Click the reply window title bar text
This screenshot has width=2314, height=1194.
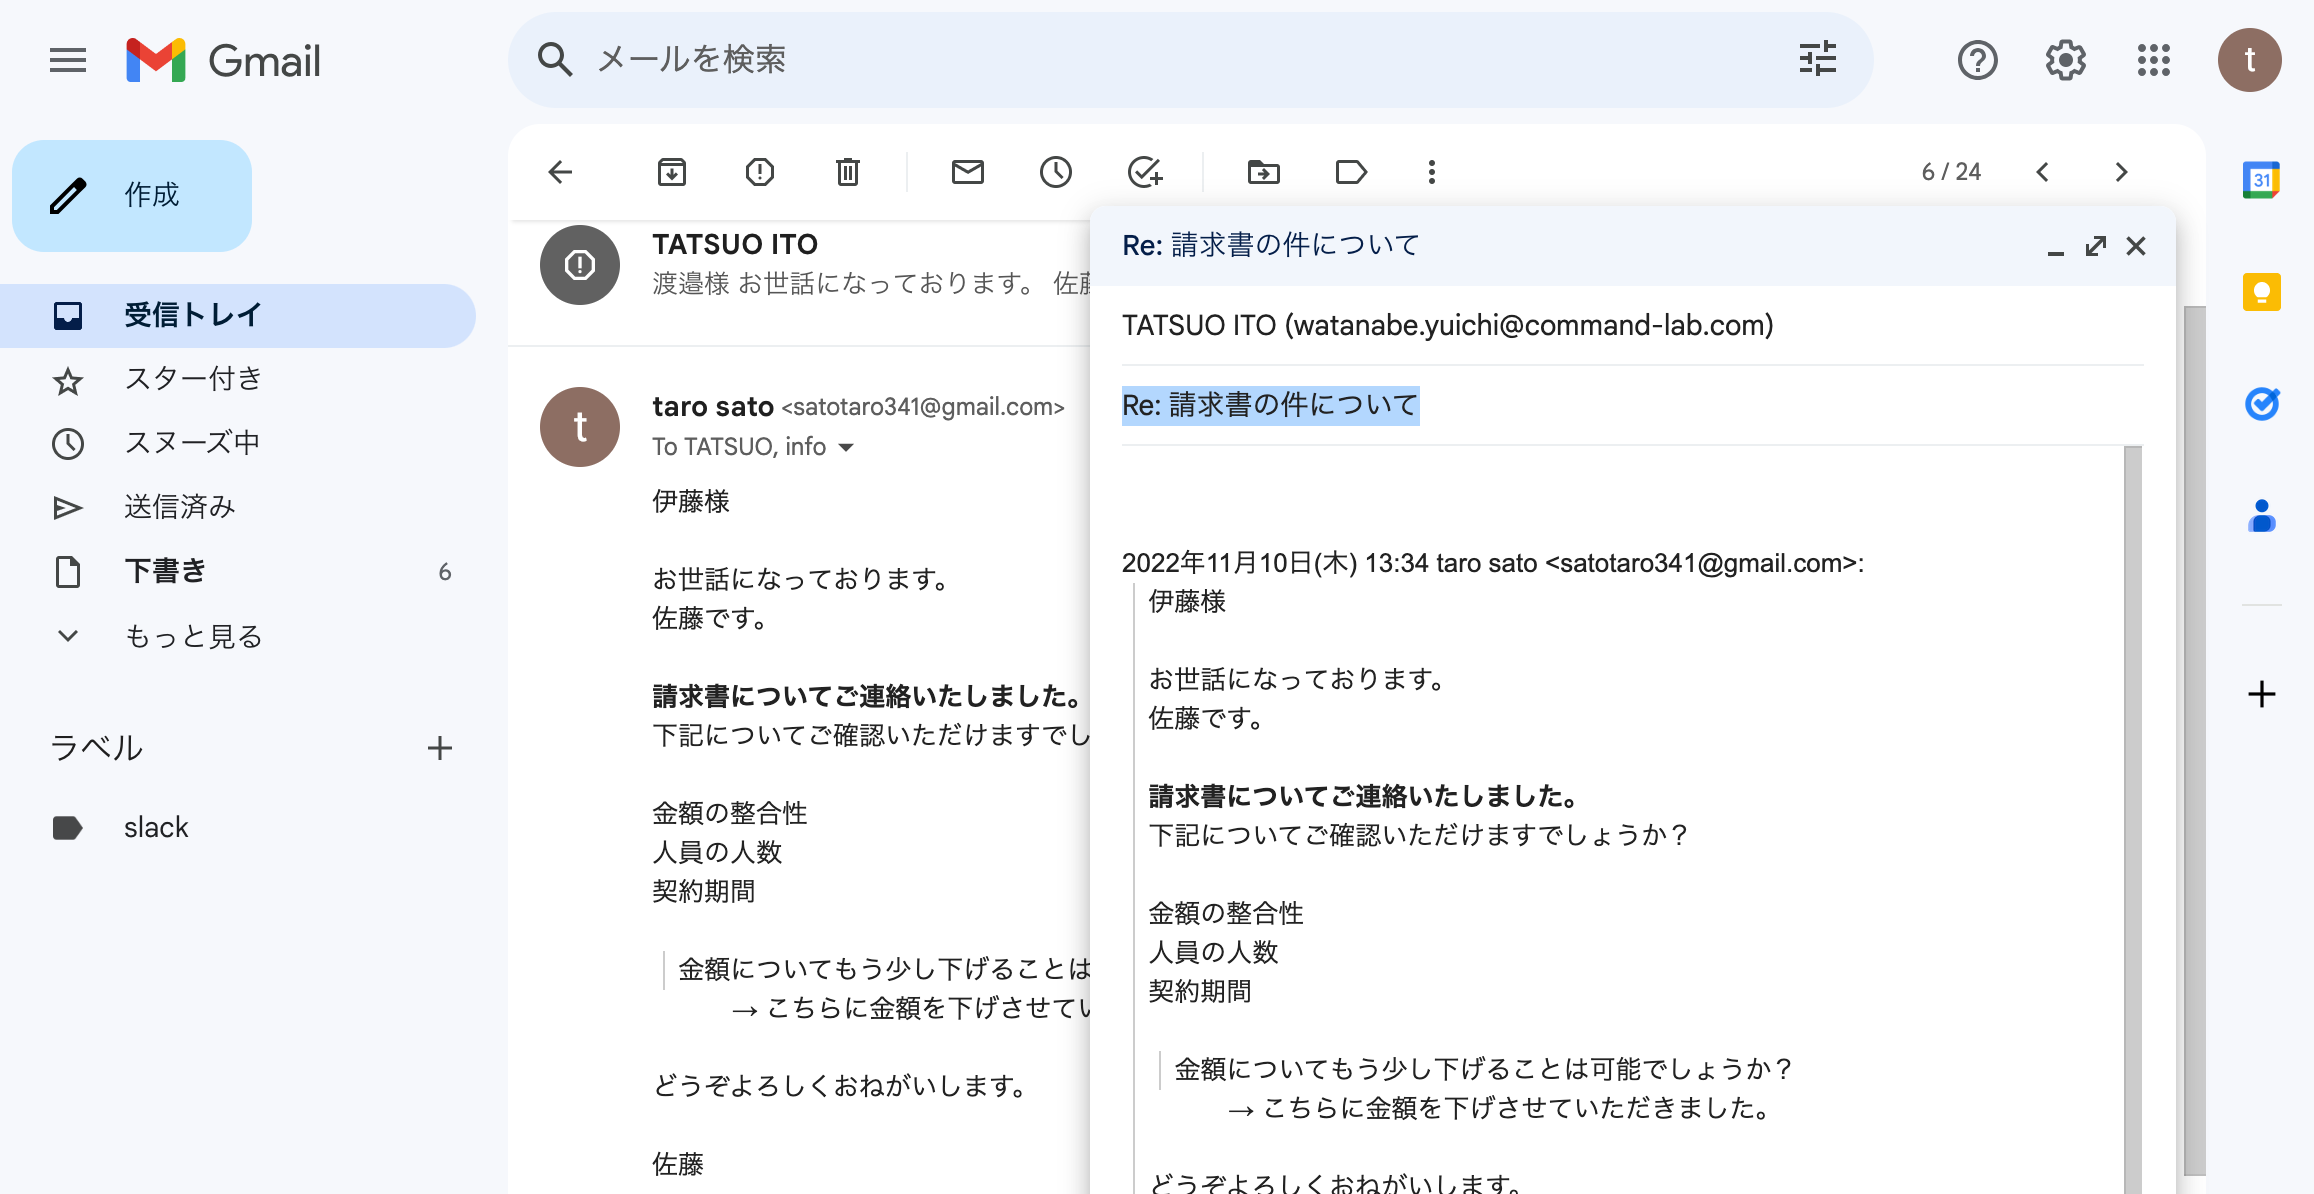1271,246
